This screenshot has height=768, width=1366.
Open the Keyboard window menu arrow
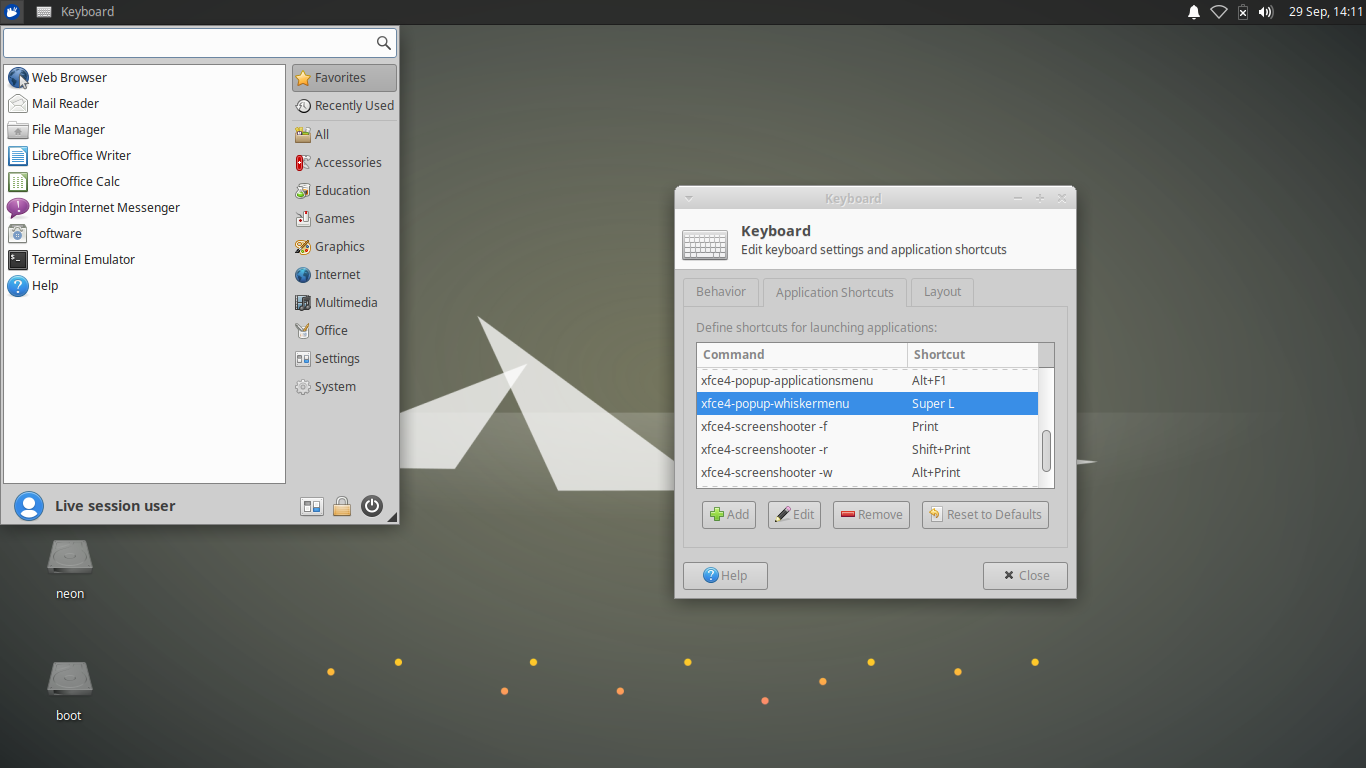pyautogui.click(x=688, y=198)
